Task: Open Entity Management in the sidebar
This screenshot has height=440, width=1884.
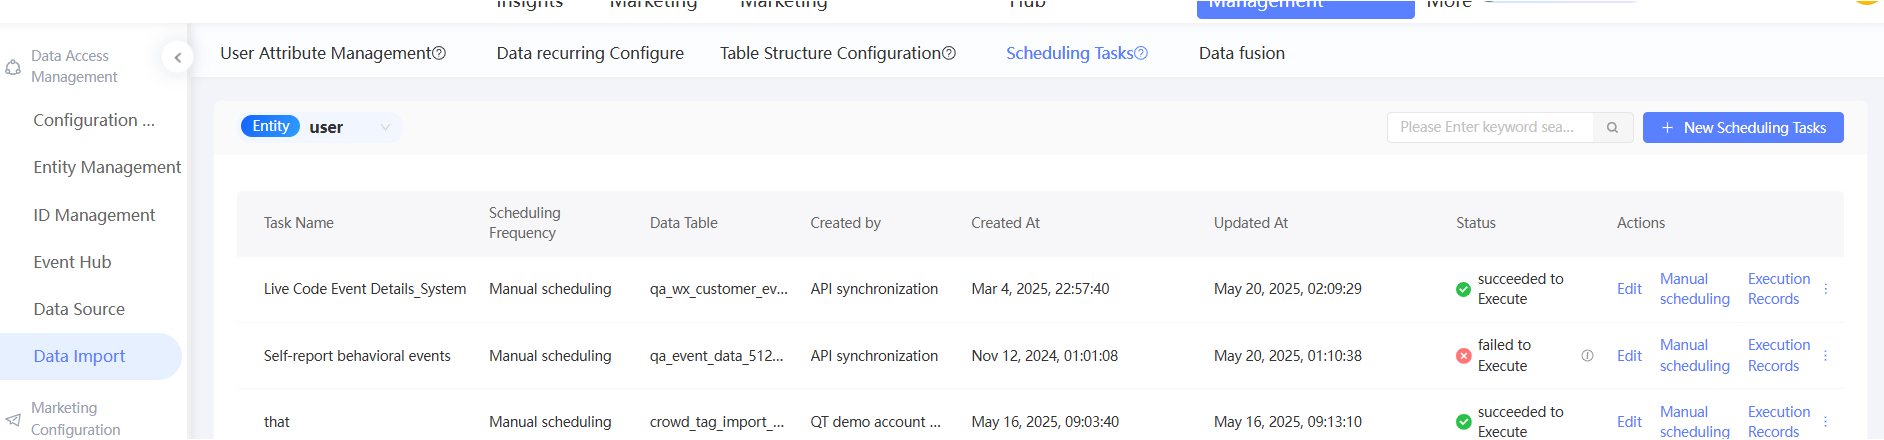Action: click(x=107, y=167)
